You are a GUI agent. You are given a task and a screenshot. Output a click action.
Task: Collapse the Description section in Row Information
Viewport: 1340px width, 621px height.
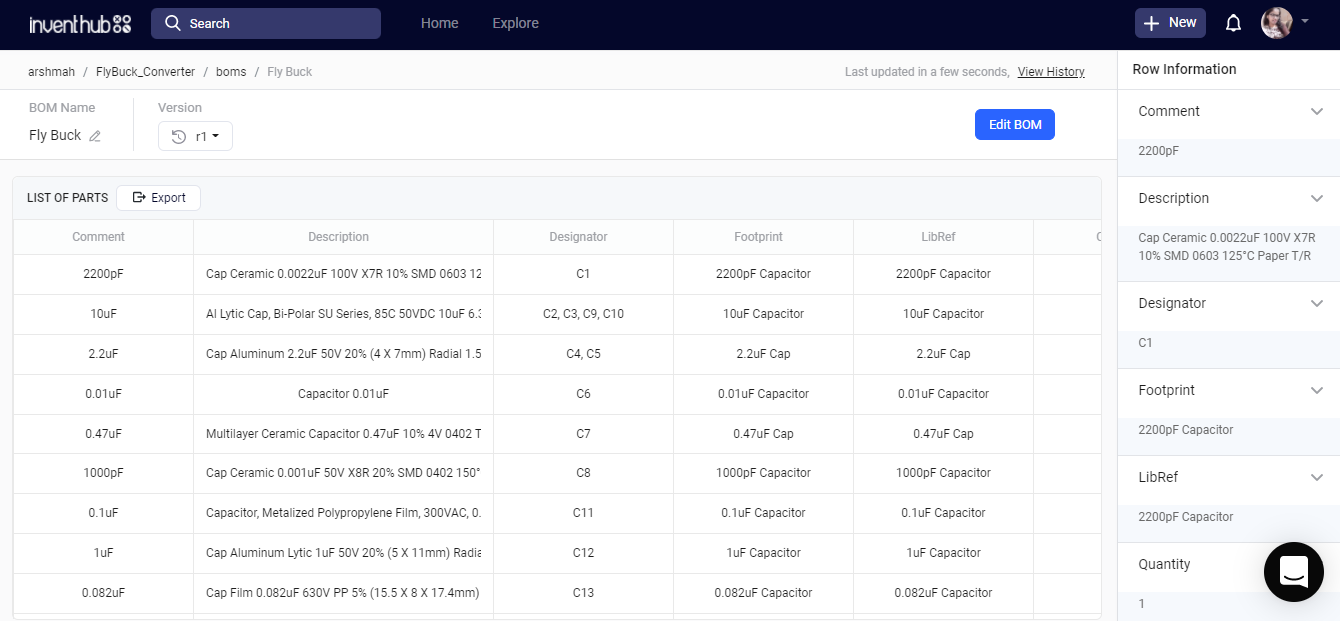1317,199
